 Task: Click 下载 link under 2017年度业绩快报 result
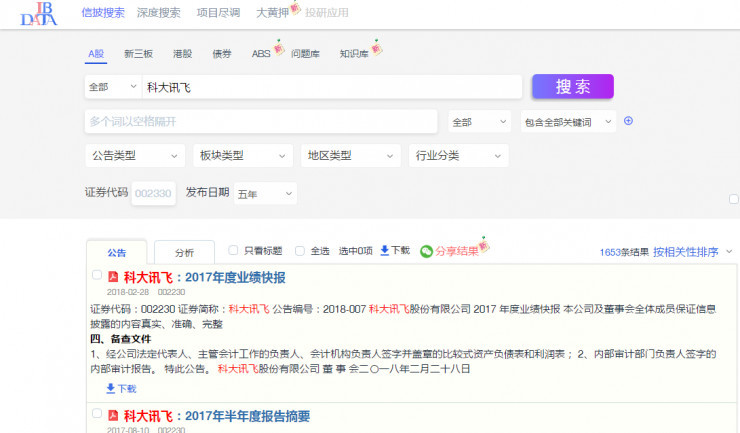click(121, 388)
